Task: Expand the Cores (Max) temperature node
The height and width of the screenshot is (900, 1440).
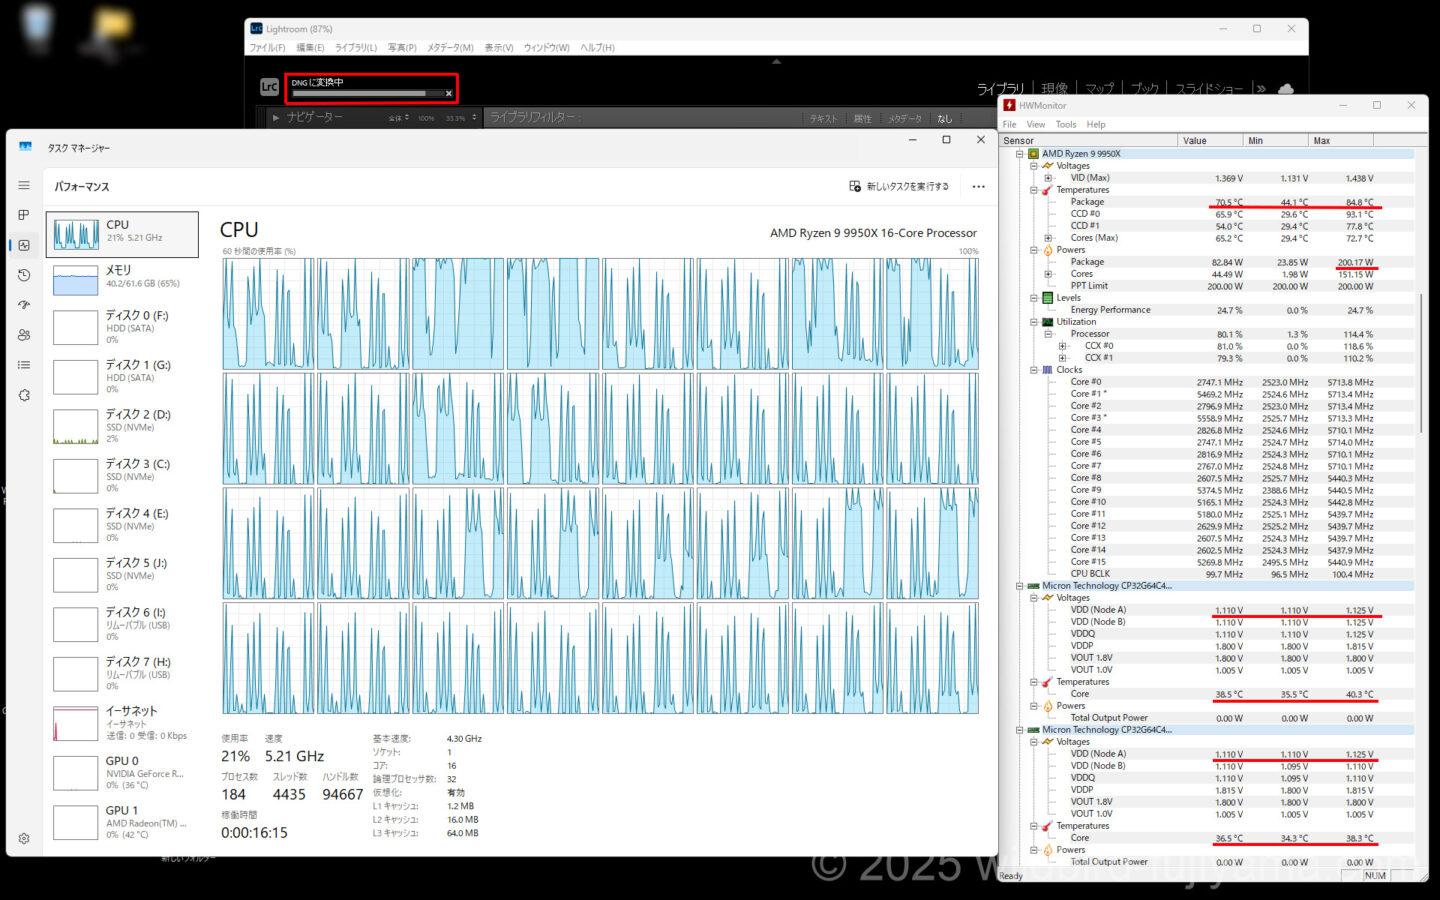Action: tap(1048, 238)
